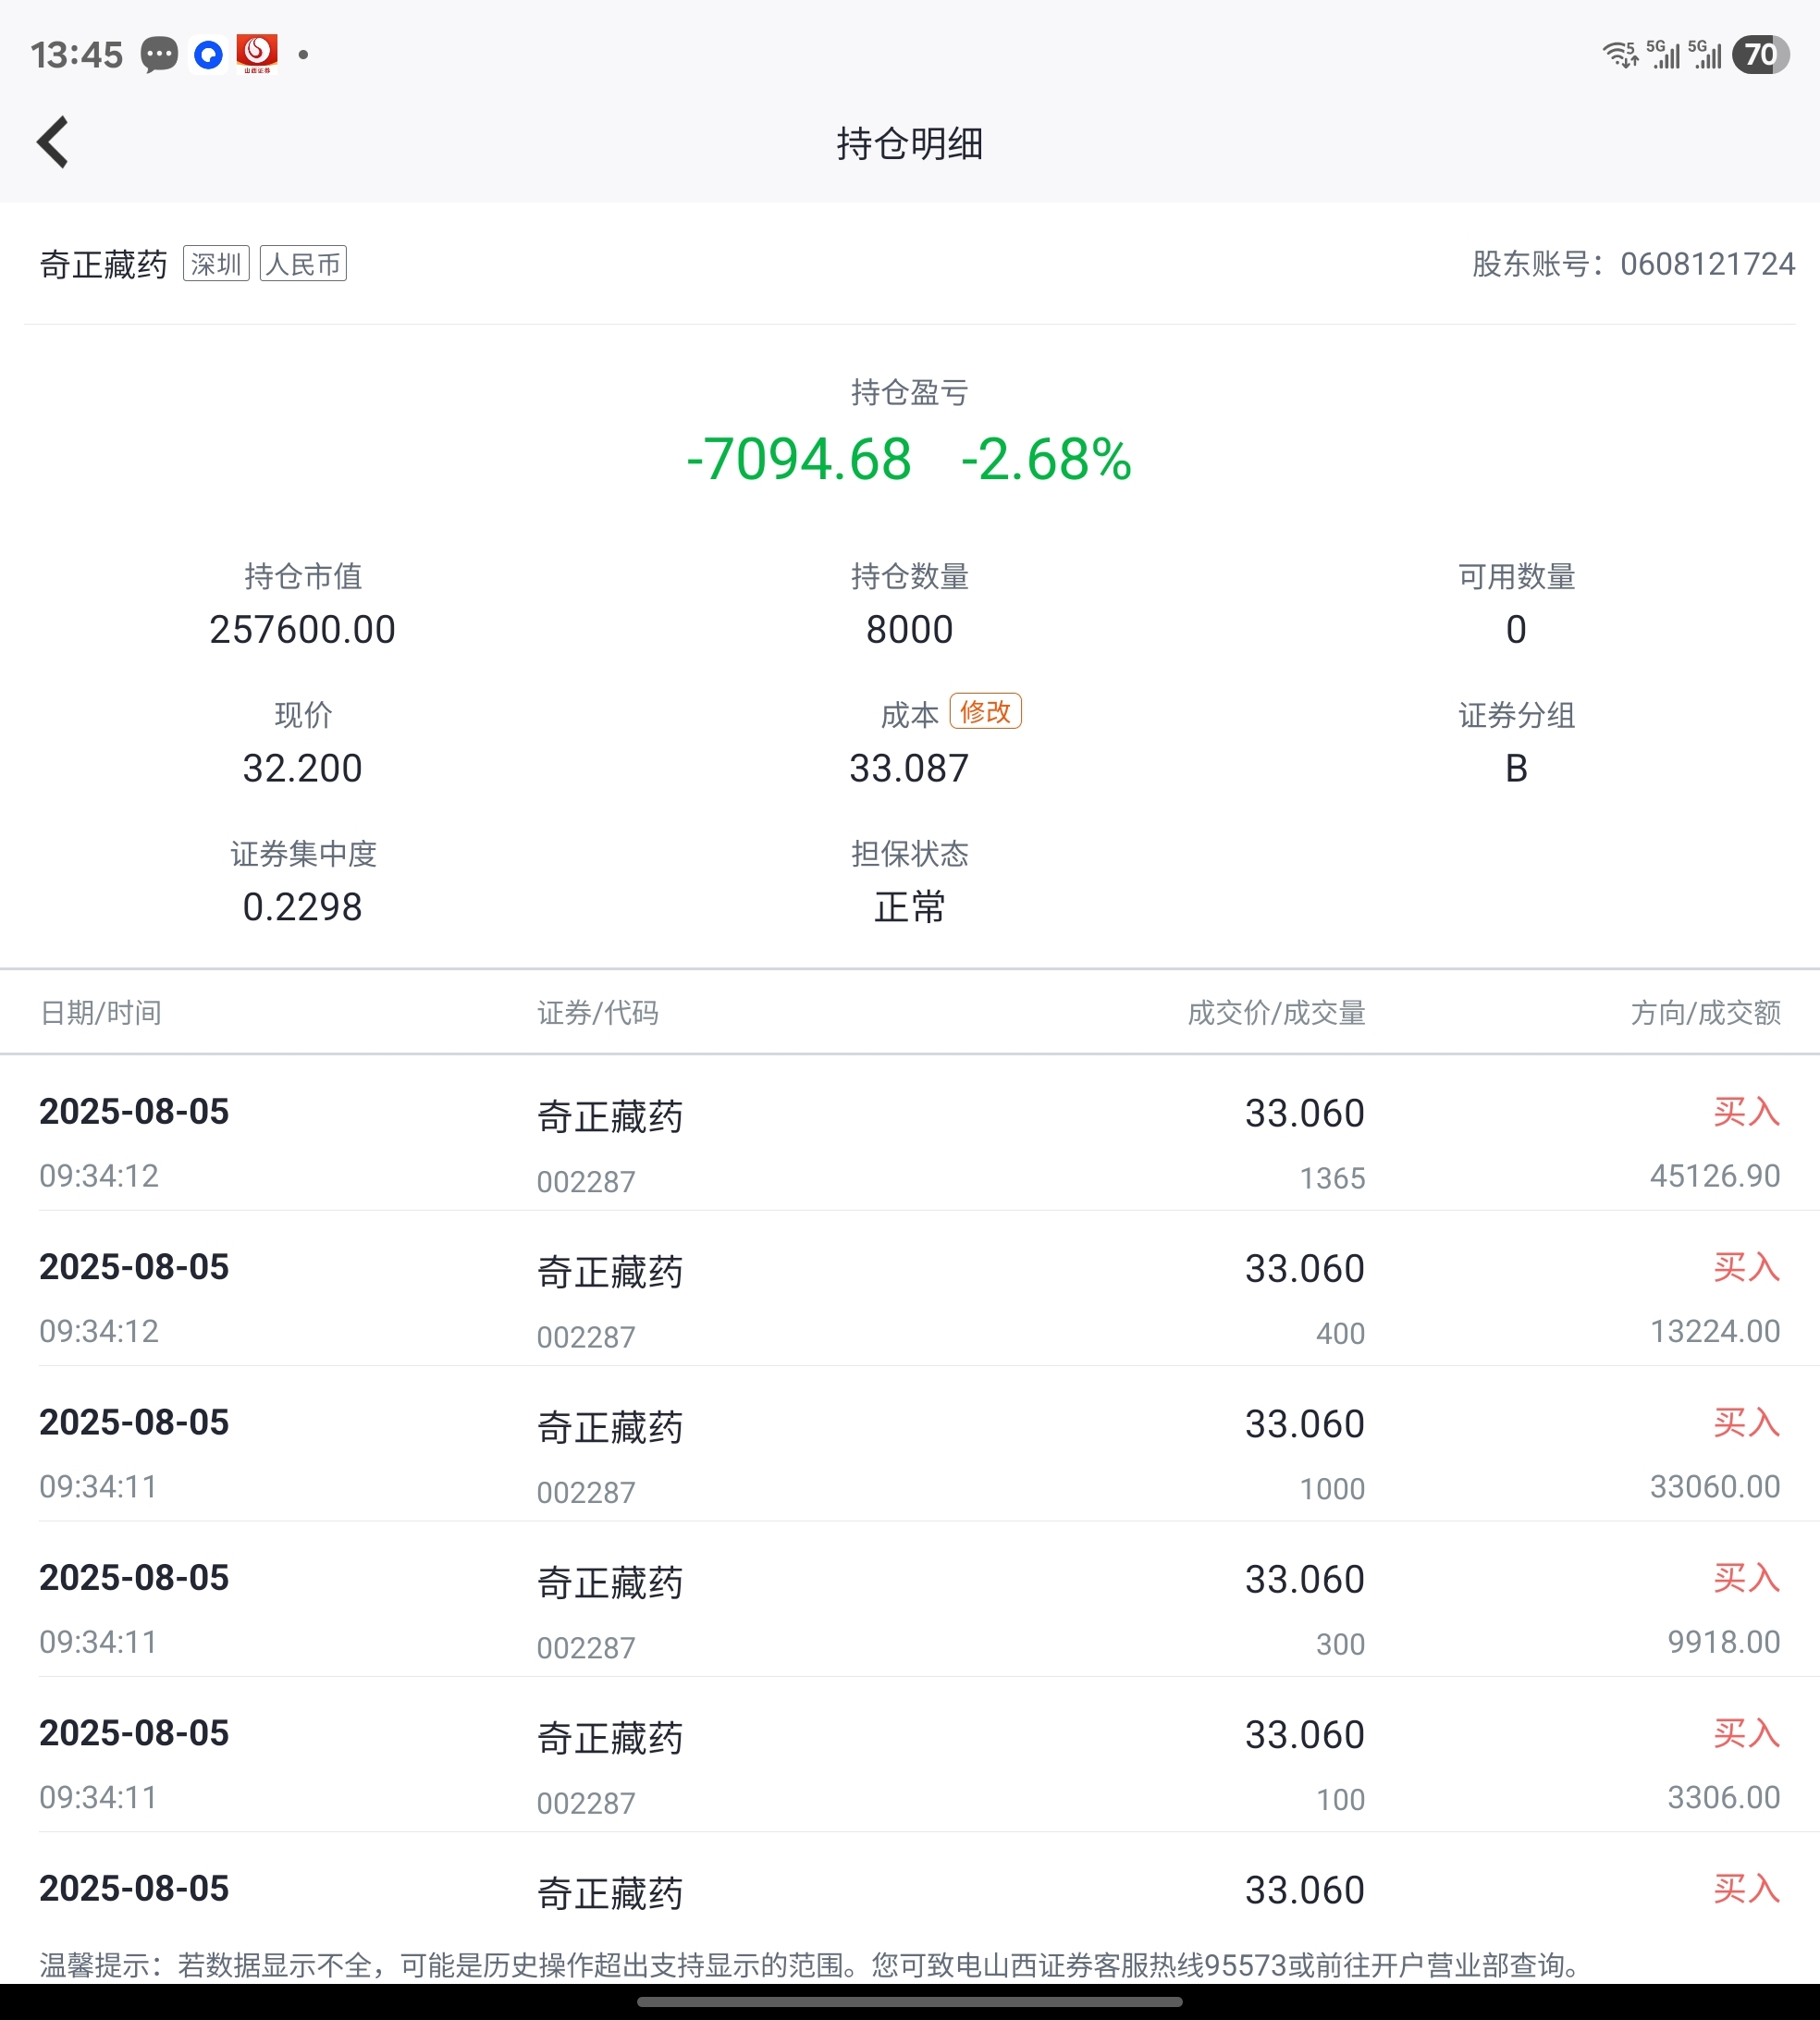Screen dimensions: 1820x2020
Task: Tap shareholder account 0608121724
Action: tap(1708, 264)
